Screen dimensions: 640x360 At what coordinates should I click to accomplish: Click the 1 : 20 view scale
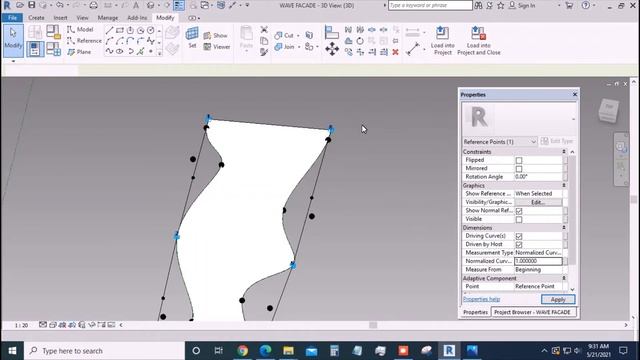click(21, 325)
